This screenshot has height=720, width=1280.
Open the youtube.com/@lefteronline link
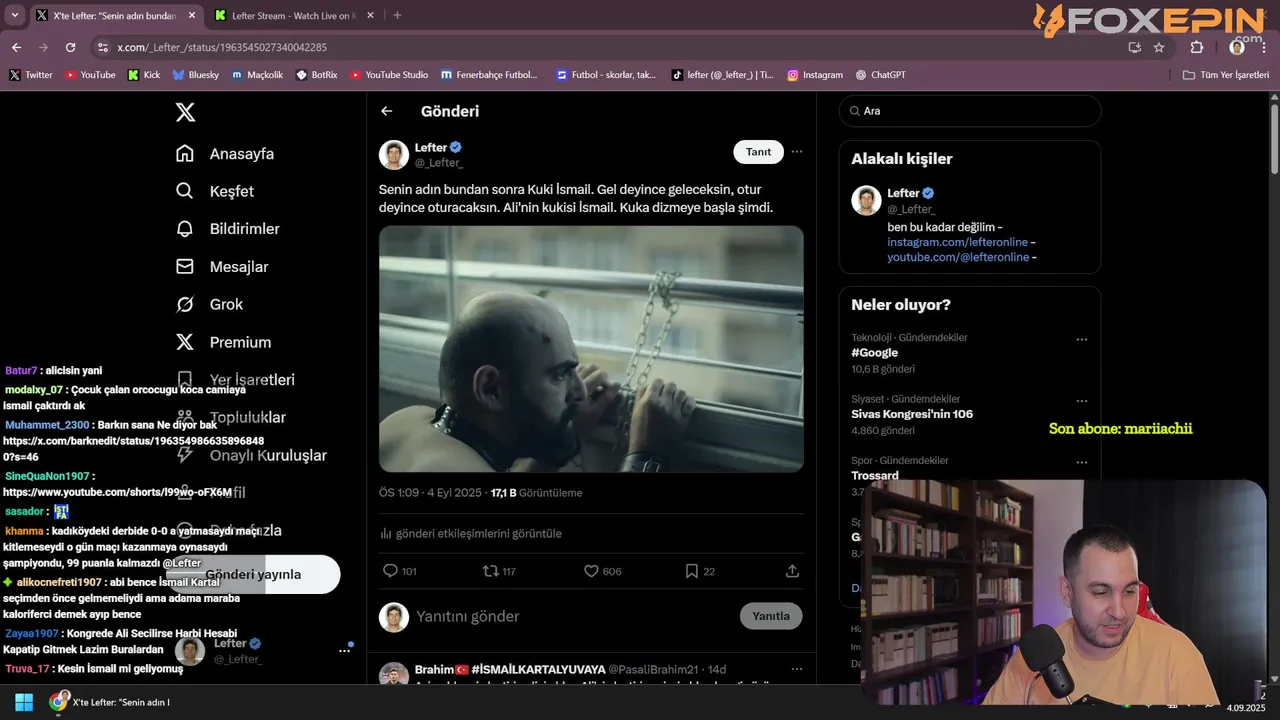(958, 257)
